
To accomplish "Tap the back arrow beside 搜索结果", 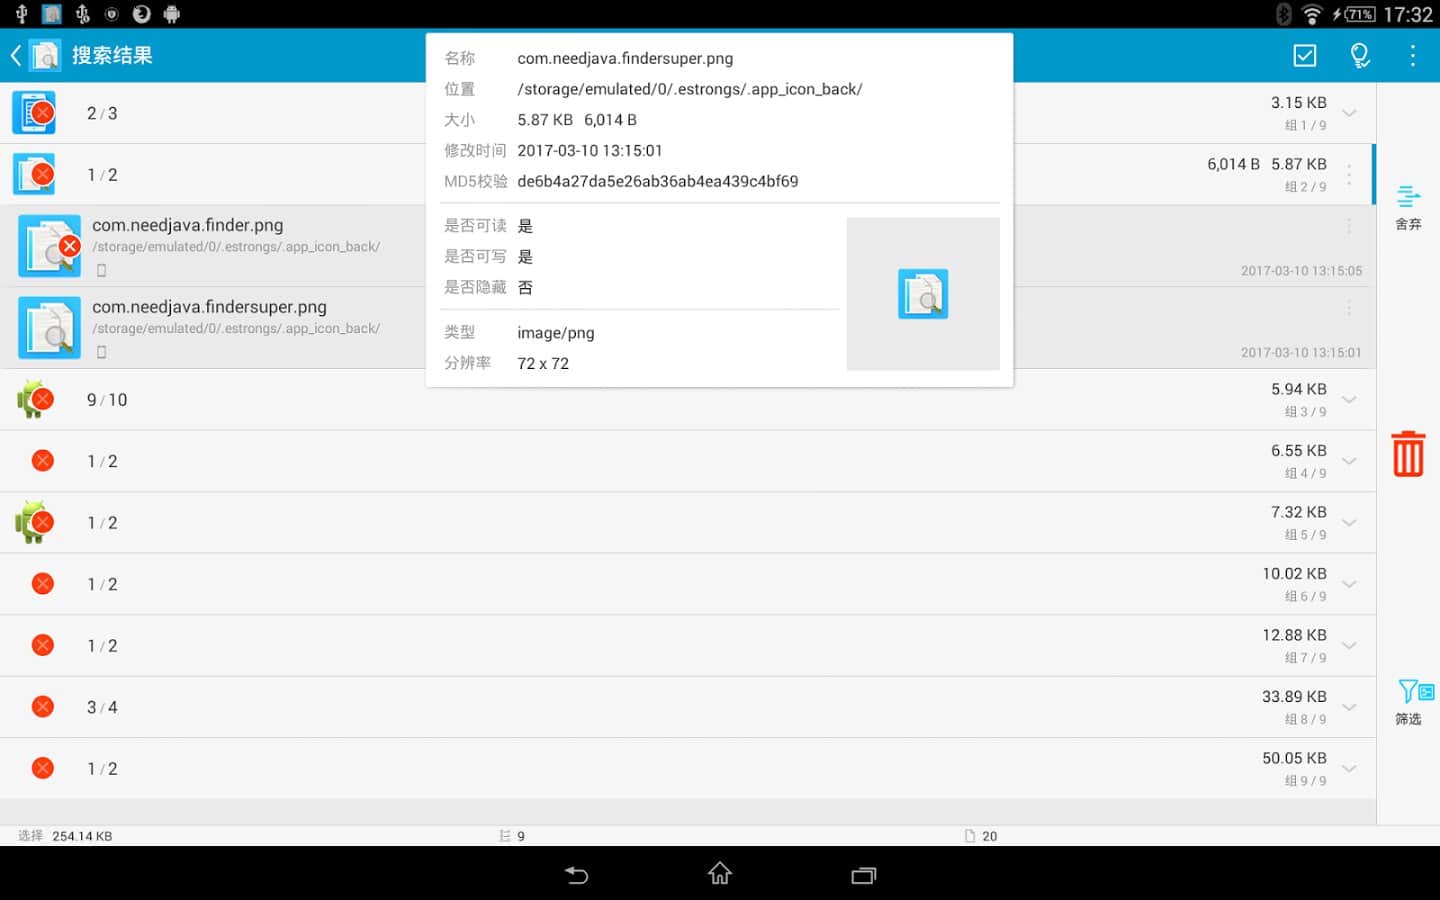I will (x=16, y=56).
